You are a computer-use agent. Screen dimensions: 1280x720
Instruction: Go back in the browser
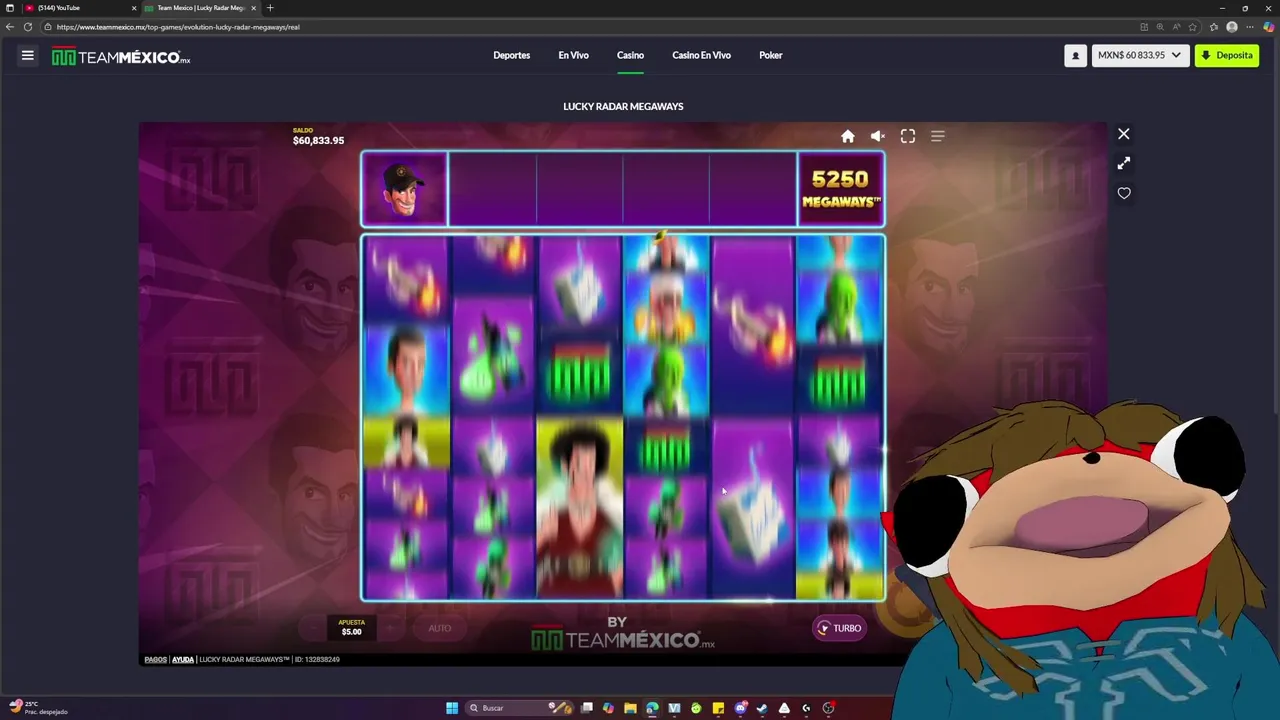10,27
